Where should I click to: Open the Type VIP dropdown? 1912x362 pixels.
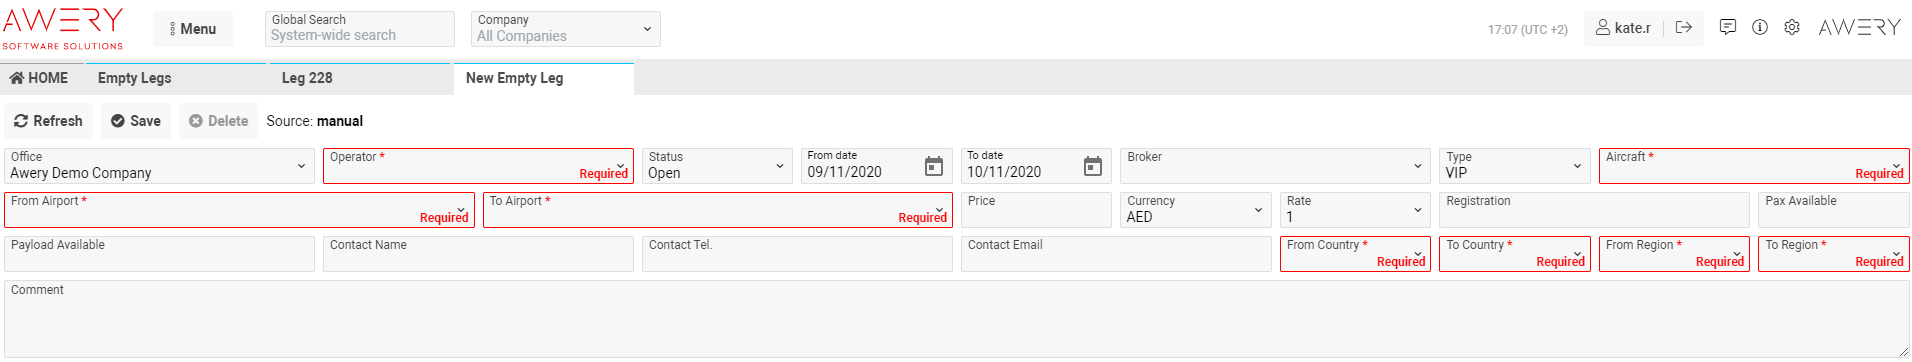(x=1515, y=166)
